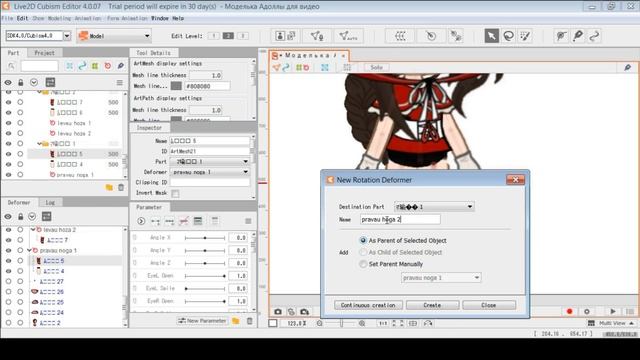
Task: Click the New Parameter button
Action: pyautogui.click(x=202, y=321)
